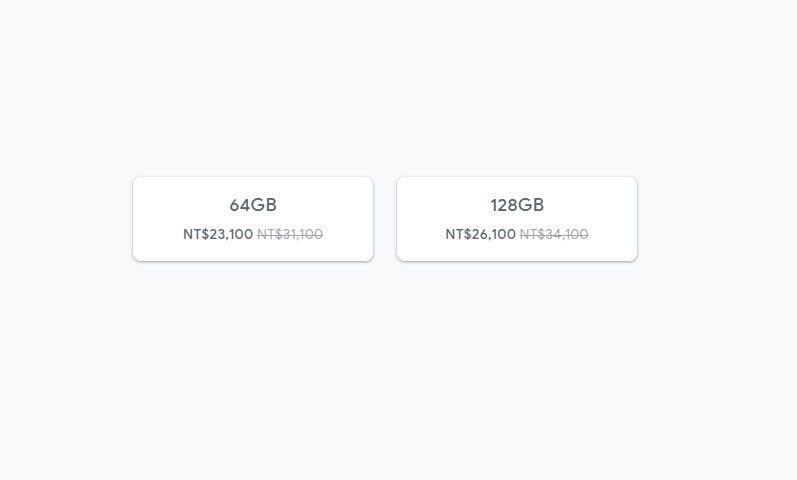This screenshot has width=797, height=480.
Task: Tap the original price on the 64GB card
Action: 290,234
